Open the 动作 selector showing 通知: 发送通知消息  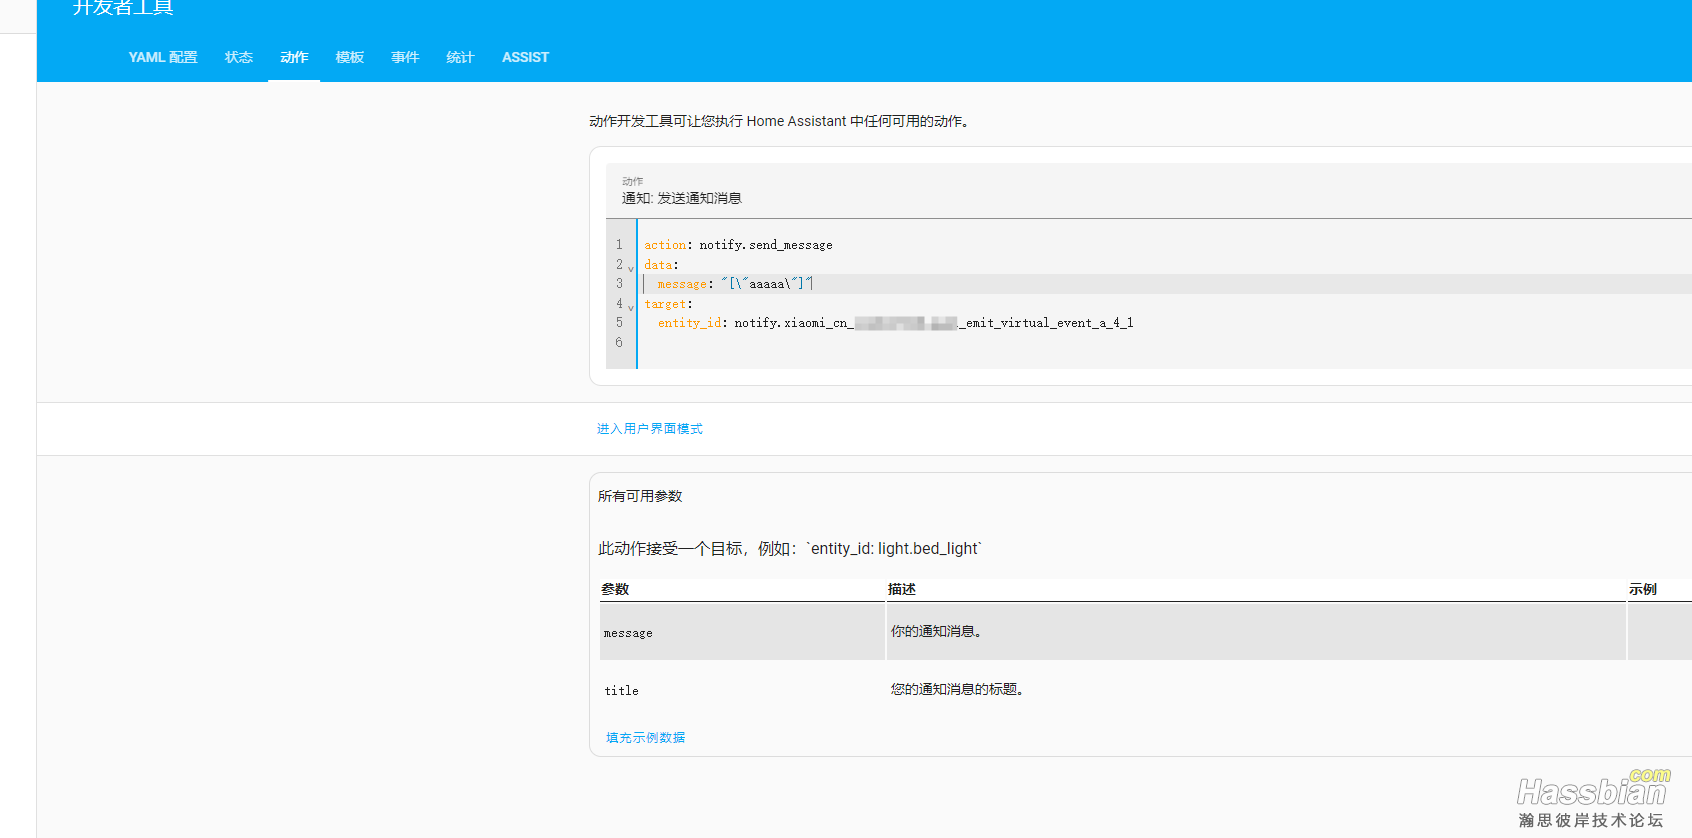[1148, 191]
